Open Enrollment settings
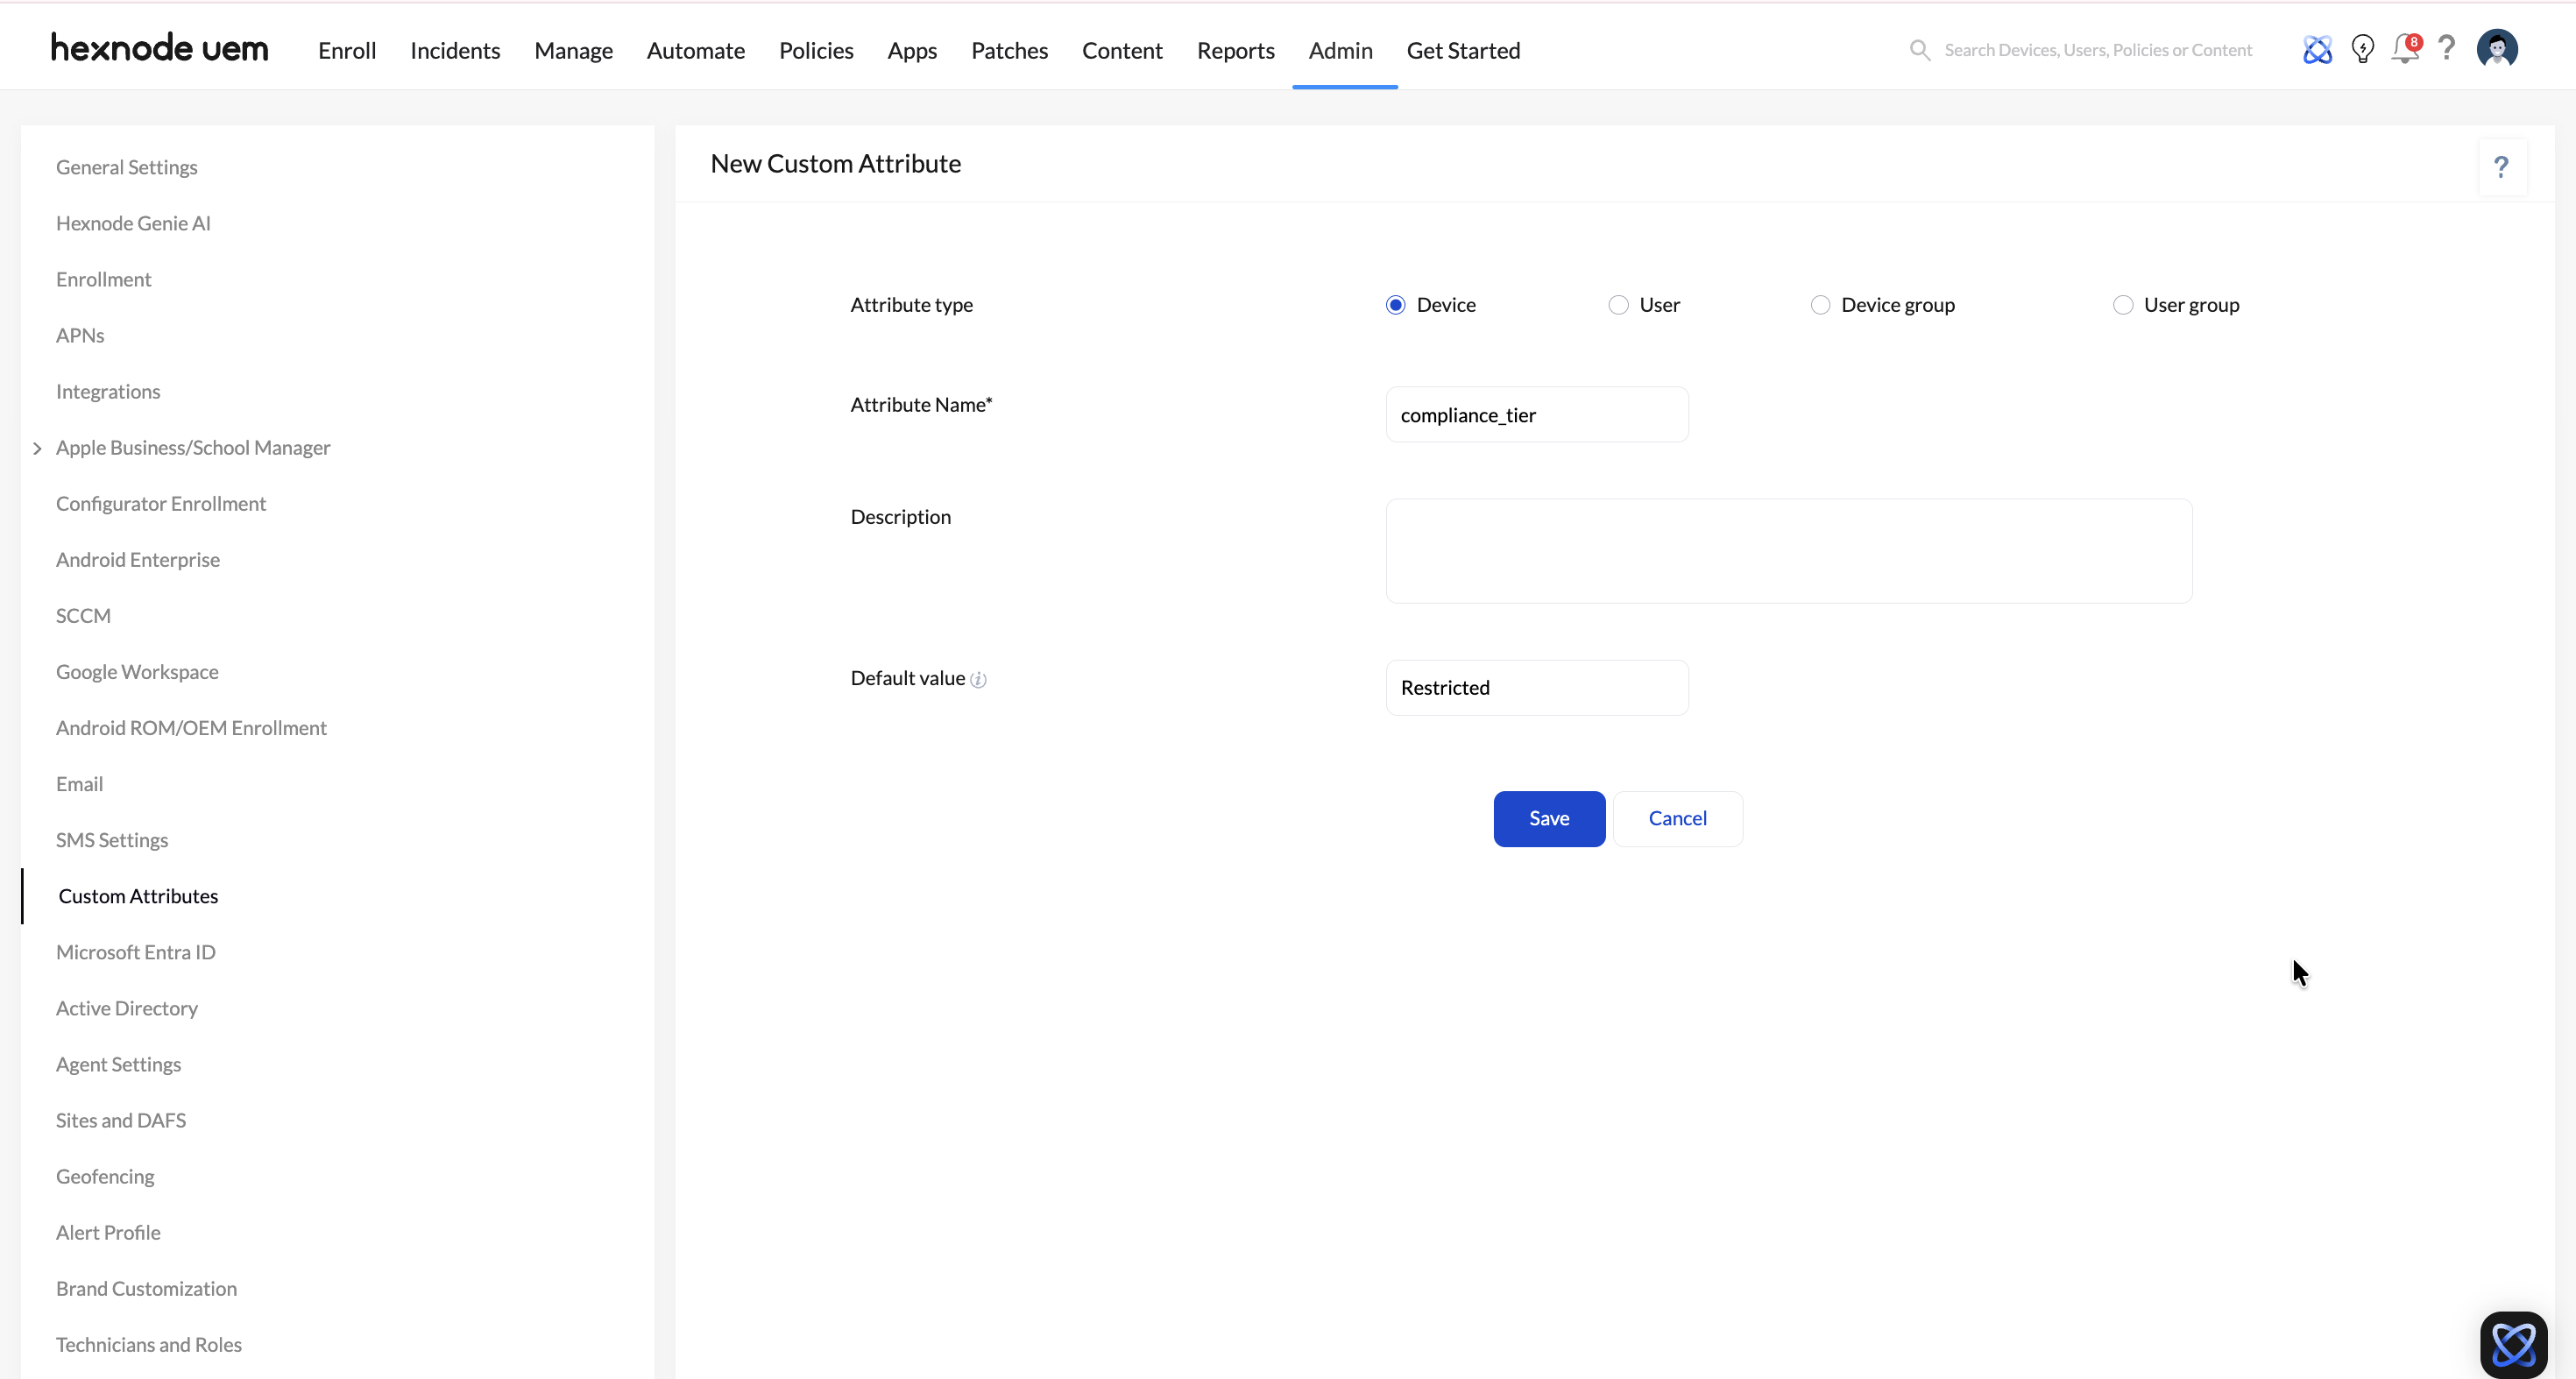Viewport: 2576px width, 1379px height. (103, 279)
